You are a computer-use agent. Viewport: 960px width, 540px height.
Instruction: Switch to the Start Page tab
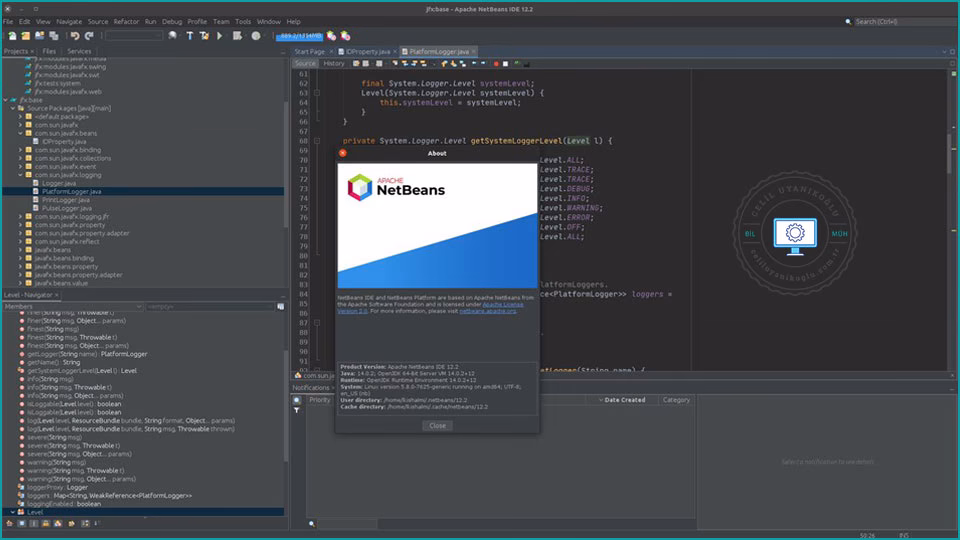309,51
